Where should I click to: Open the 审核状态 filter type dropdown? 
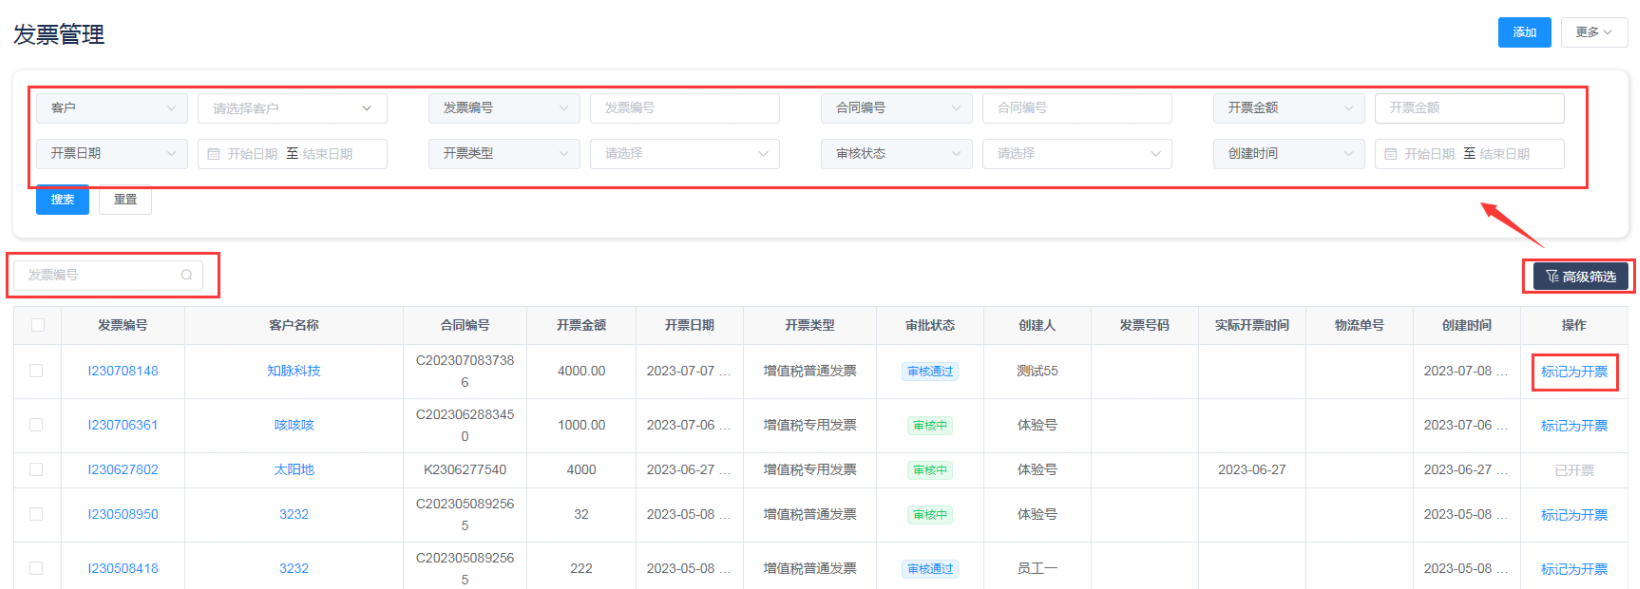pyautogui.click(x=897, y=154)
